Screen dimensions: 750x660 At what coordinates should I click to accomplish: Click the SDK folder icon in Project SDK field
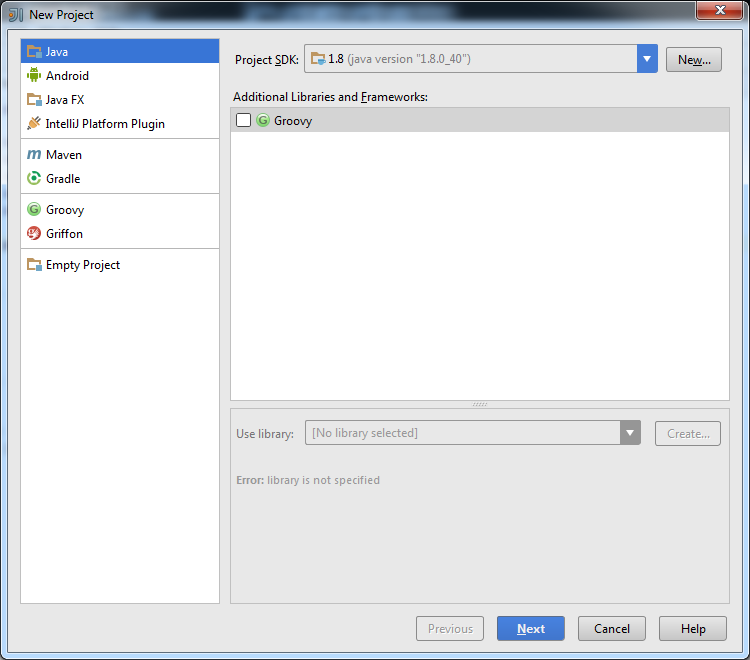318,59
